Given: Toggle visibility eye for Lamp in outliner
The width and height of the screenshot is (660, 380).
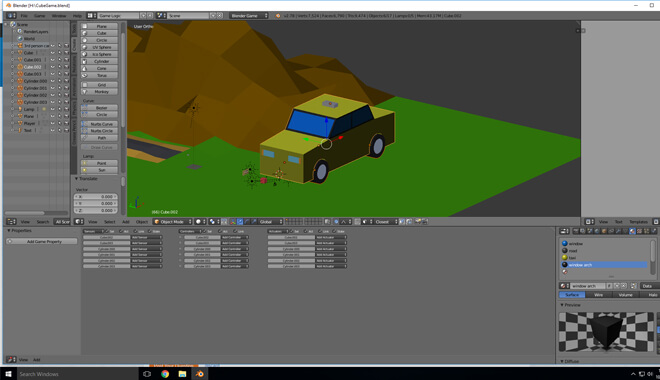Looking at the screenshot, I should (x=53, y=109).
